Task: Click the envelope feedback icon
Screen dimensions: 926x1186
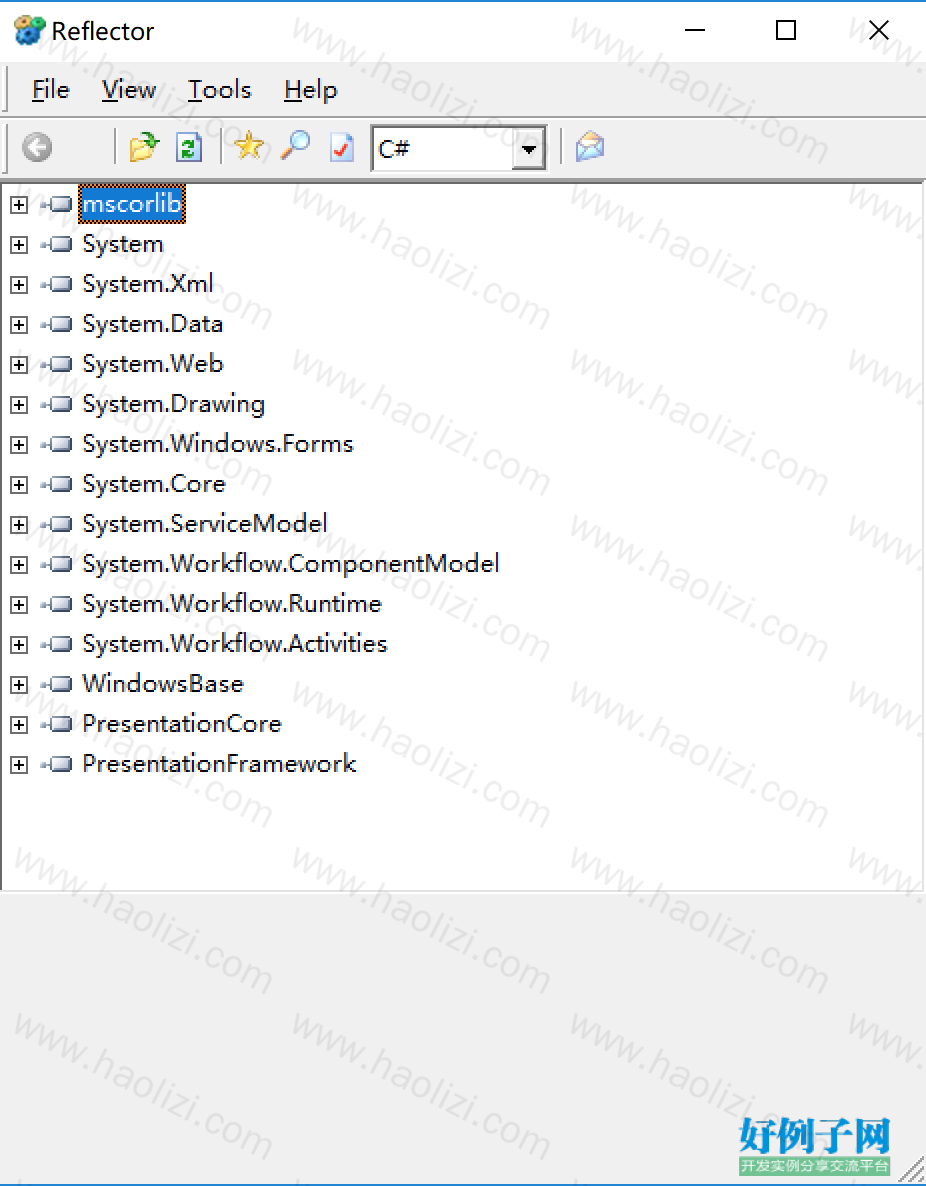Action: click(589, 147)
